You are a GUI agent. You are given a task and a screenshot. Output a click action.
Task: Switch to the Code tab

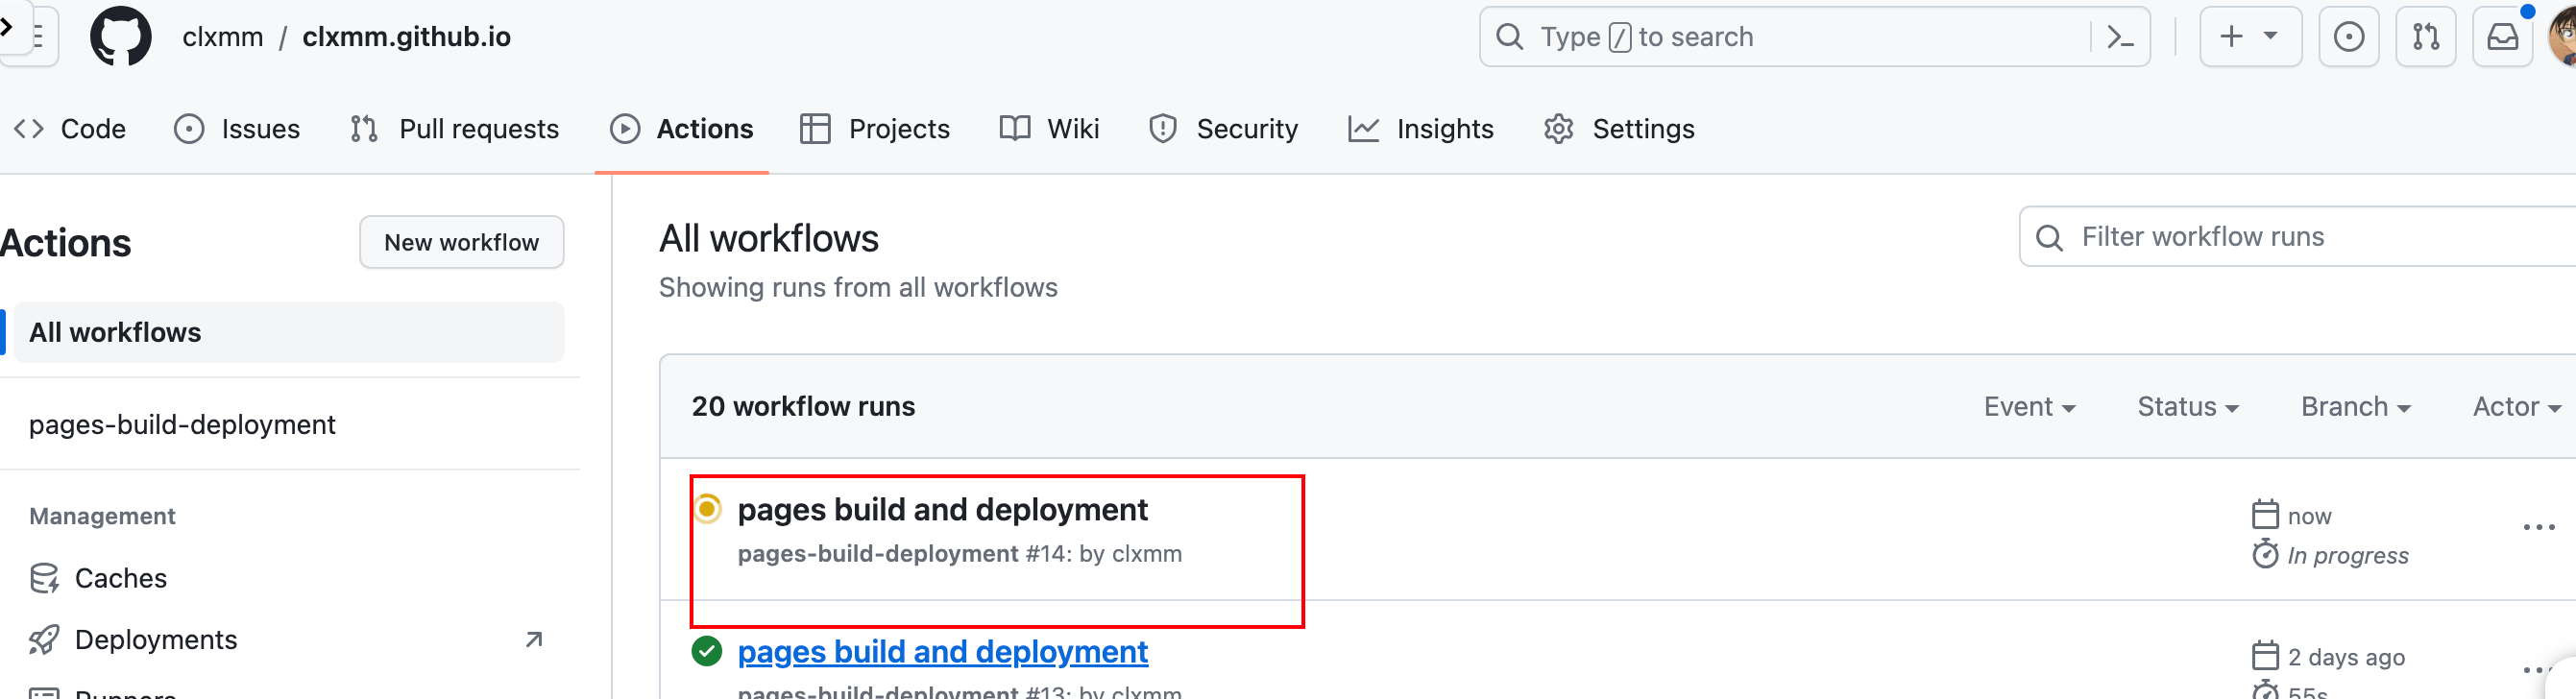[x=70, y=129]
